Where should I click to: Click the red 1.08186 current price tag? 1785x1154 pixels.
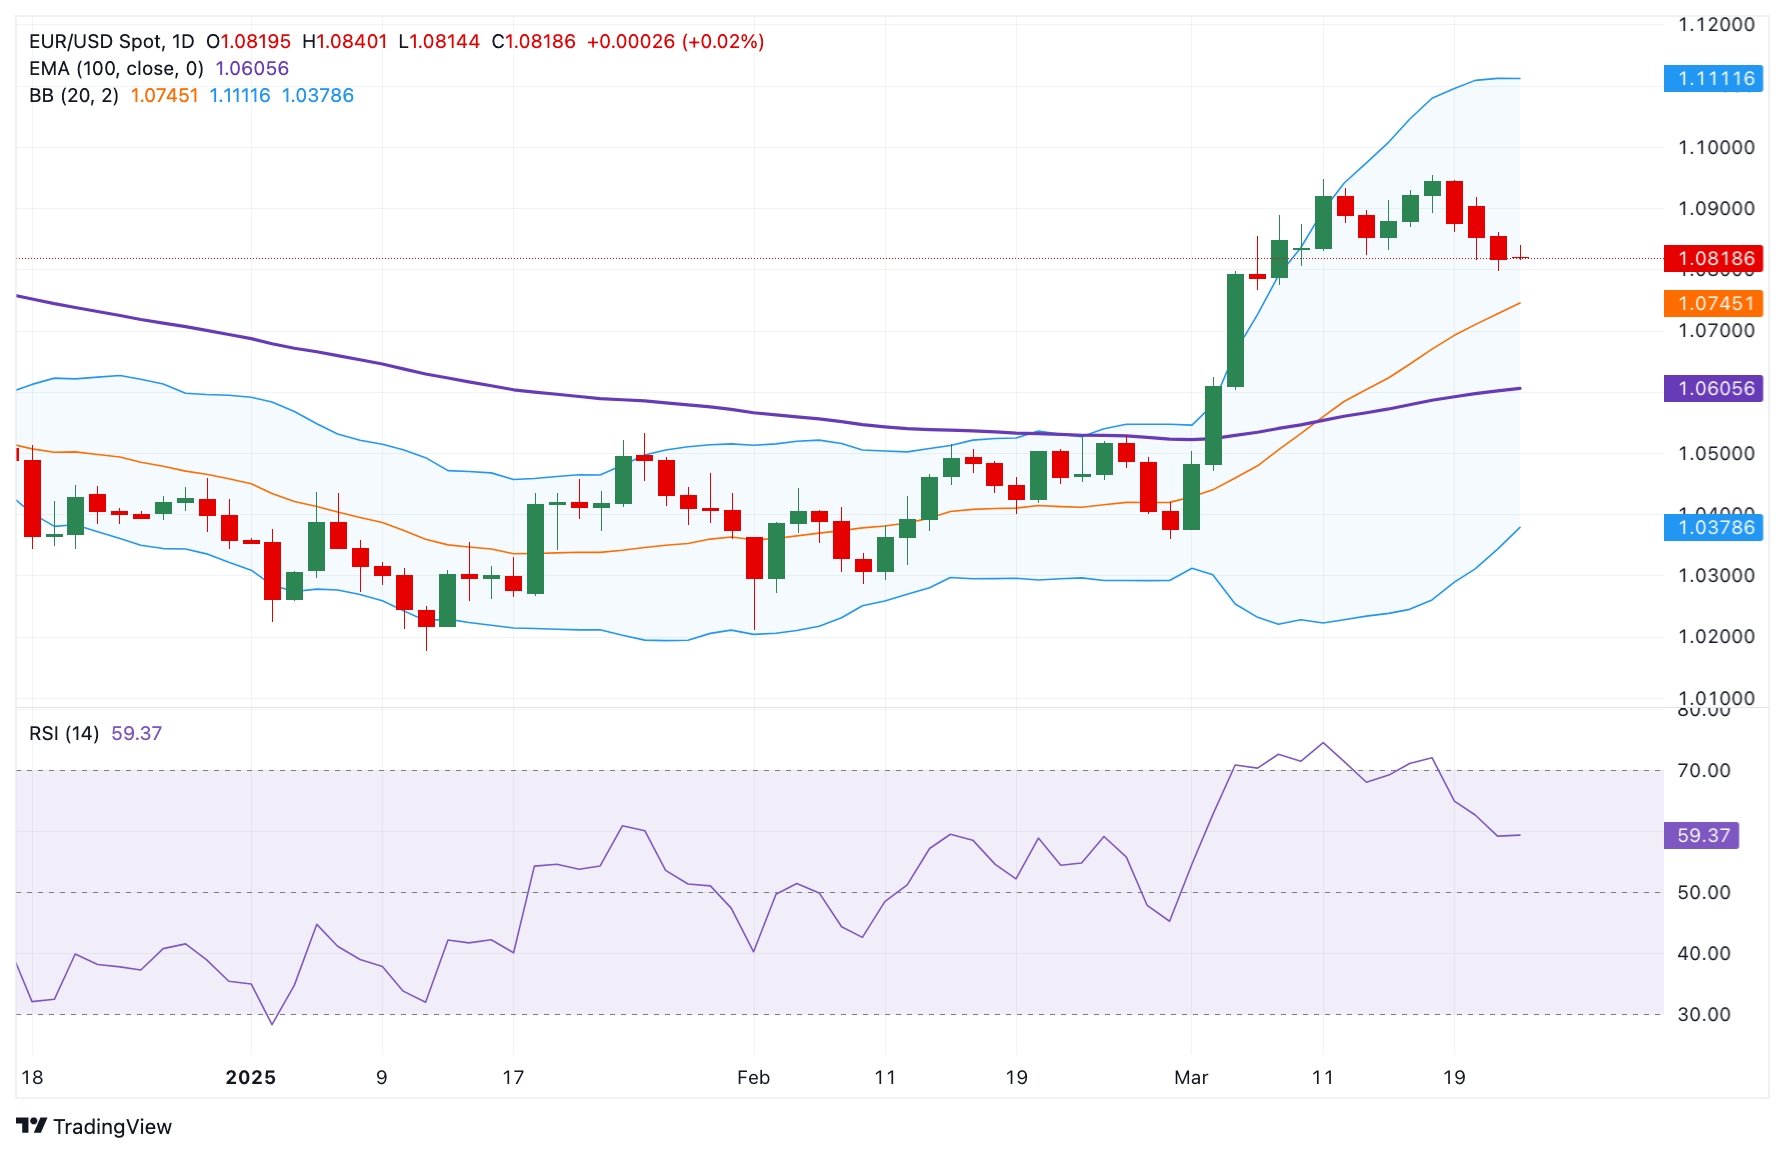click(1714, 258)
